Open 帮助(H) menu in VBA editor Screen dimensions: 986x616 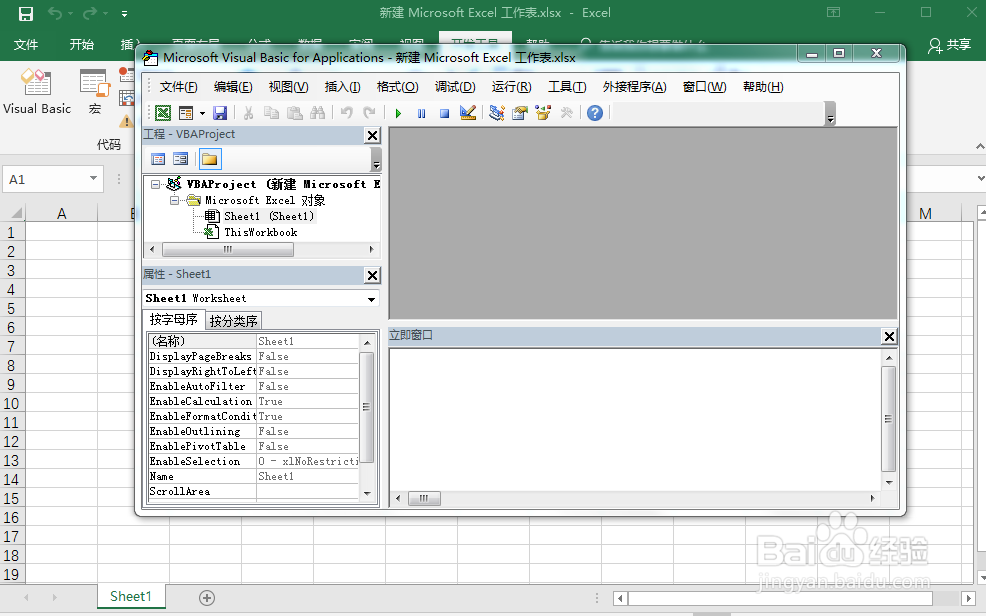(x=763, y=87)
